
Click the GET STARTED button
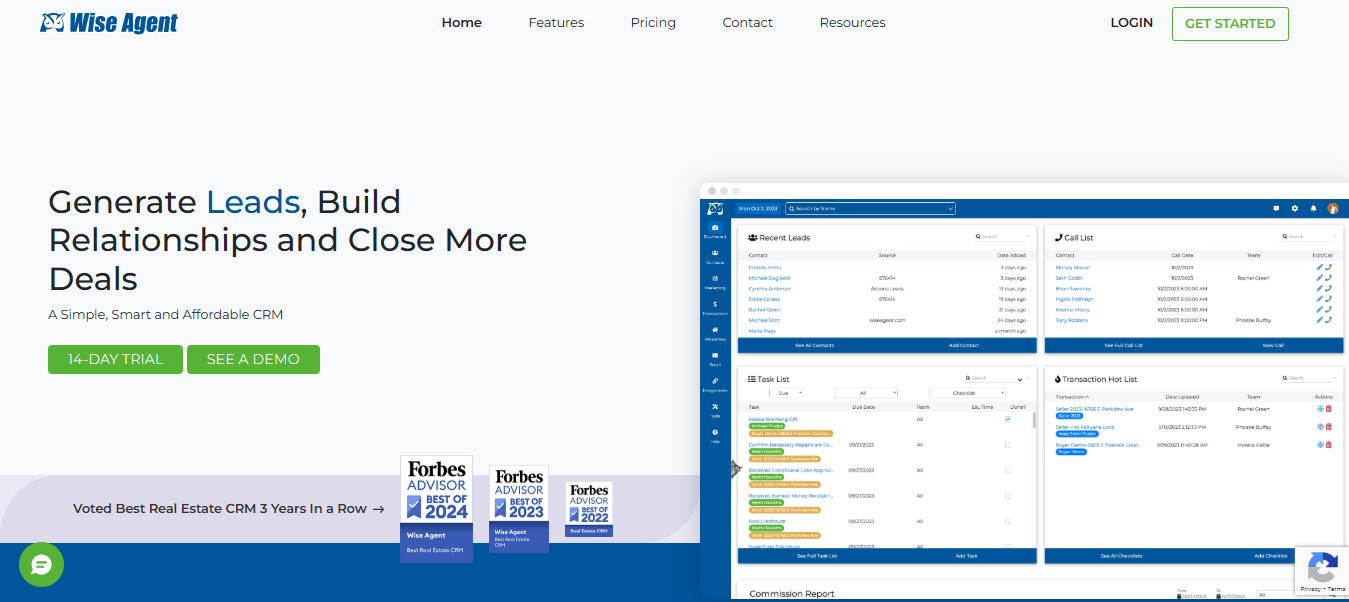(x=1230, y=24)
